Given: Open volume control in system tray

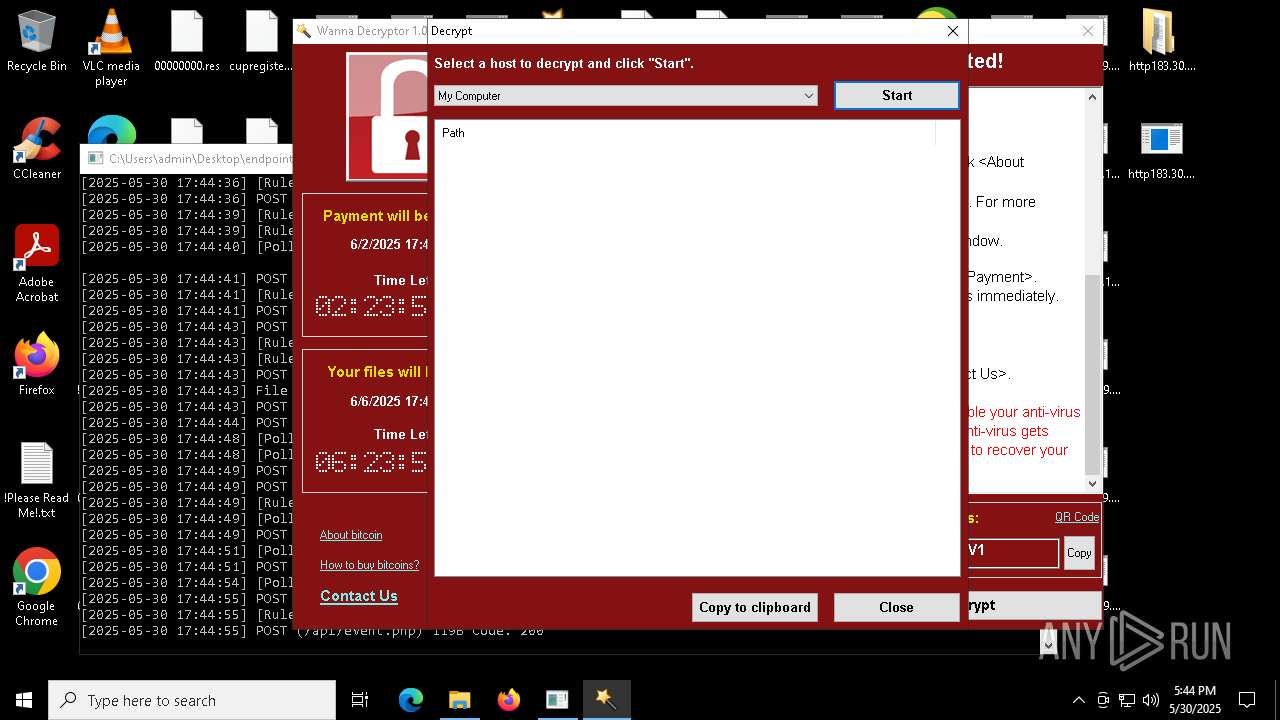Looking at the screenshot, I should point(1151,700).
